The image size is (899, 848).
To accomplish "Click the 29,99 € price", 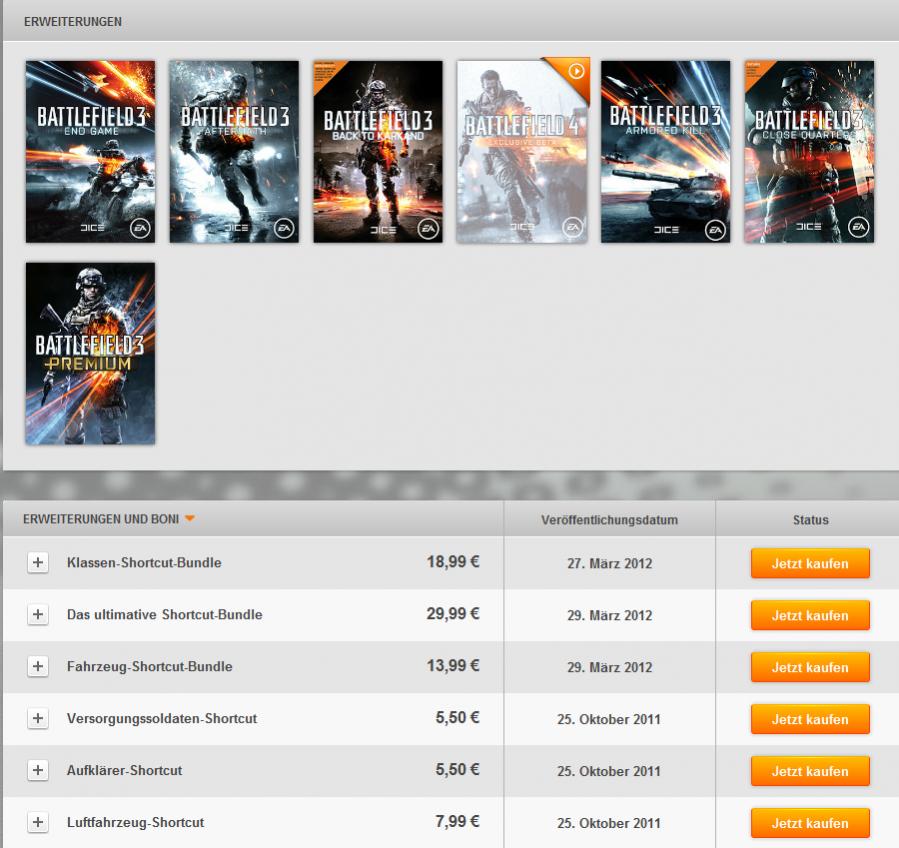I will (453, 614).
